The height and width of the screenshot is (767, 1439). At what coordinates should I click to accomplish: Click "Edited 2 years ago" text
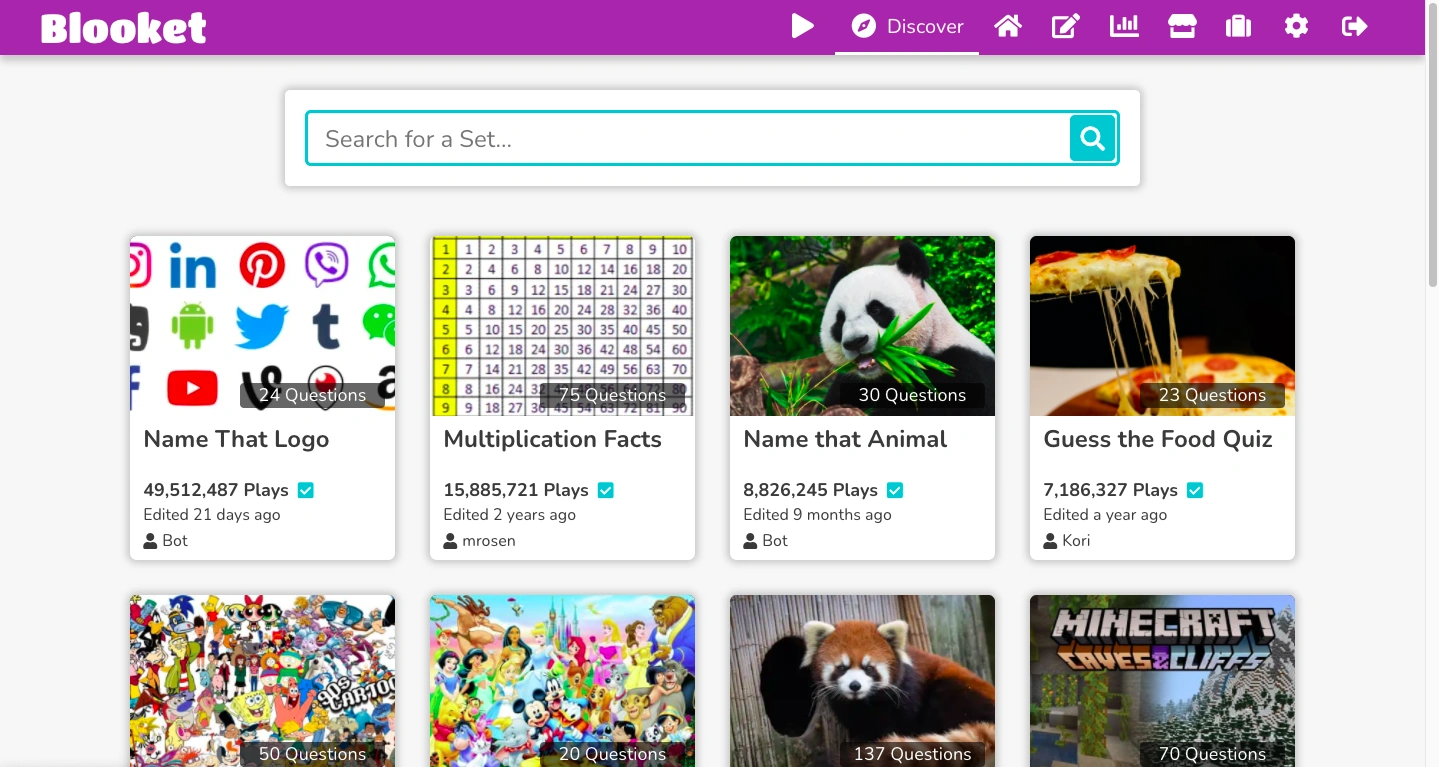[x=510, y=515]
